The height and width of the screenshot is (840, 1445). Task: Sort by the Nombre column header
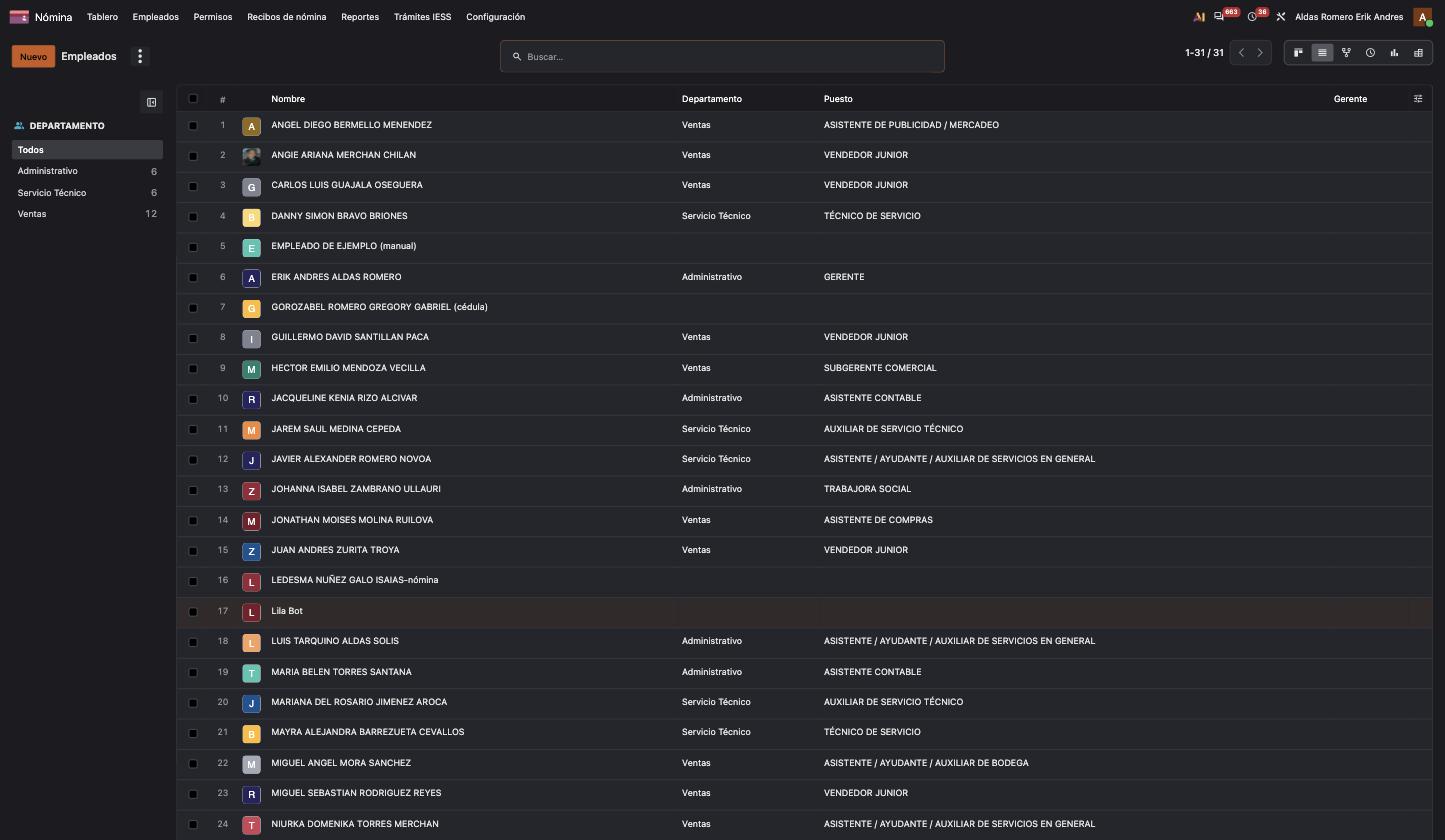tap(288, 99)
